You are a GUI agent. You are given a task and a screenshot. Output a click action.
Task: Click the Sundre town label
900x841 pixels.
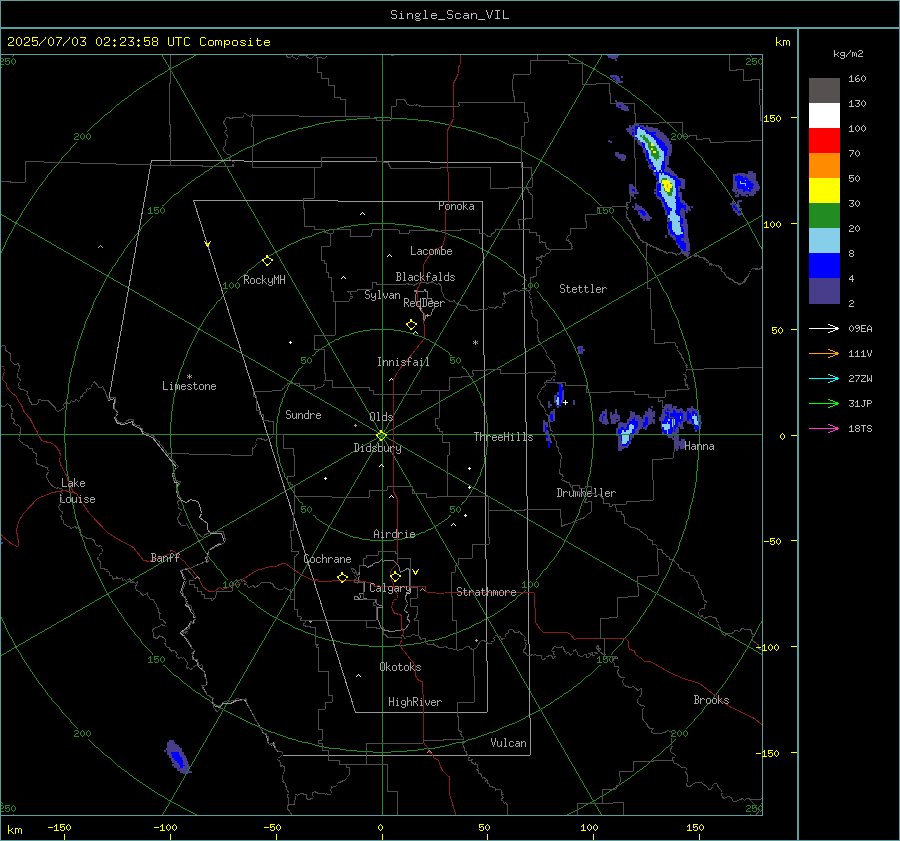(303, 415)
